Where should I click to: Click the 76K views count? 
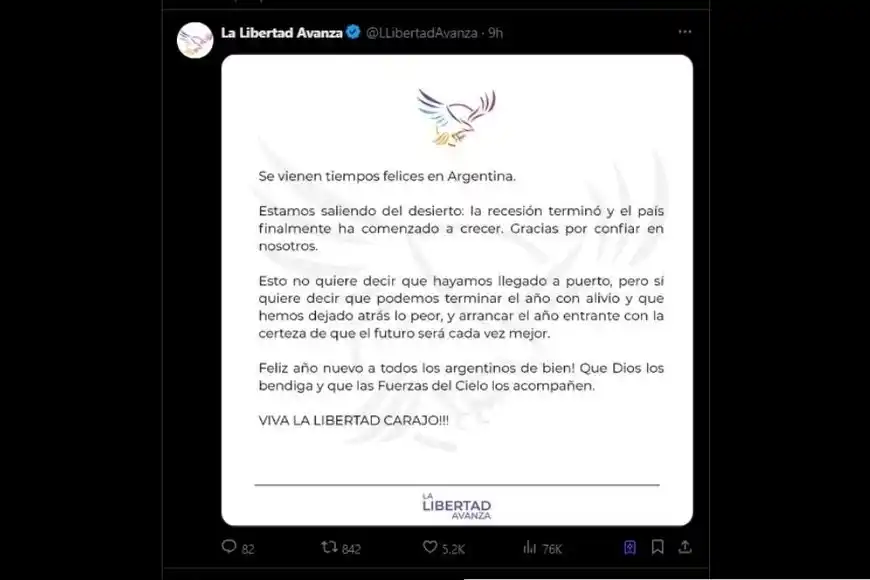click(552, 549)
